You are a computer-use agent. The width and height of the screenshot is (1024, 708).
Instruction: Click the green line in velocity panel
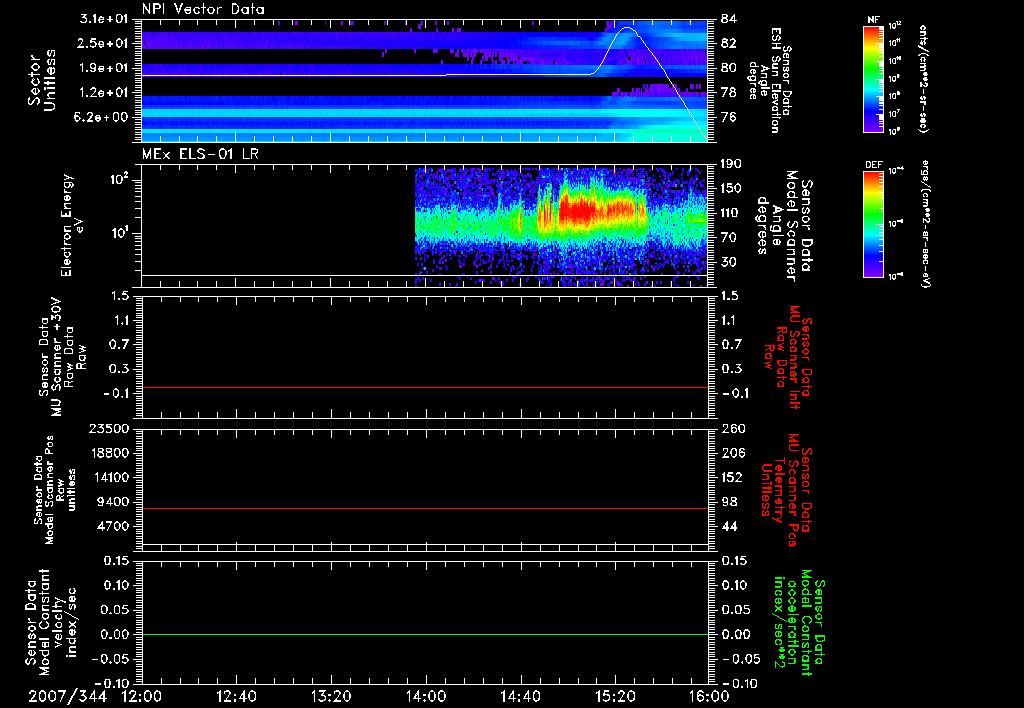[425, 634]
